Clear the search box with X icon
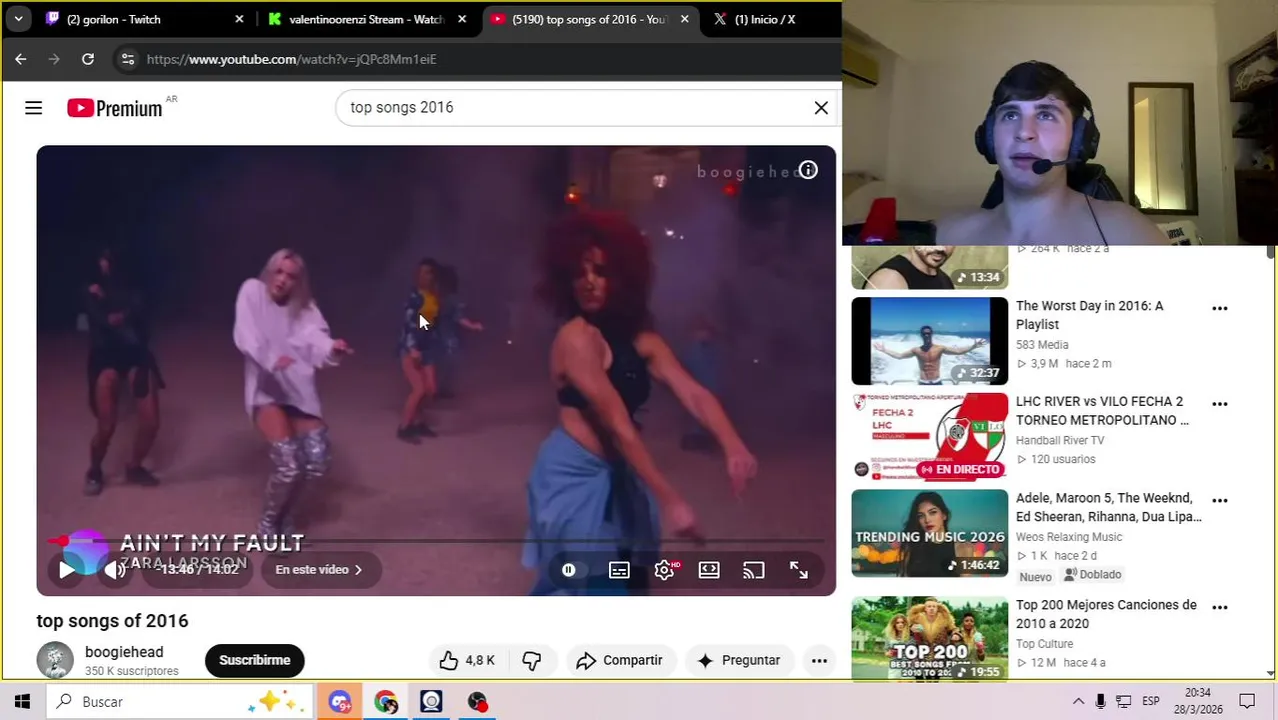The image size is (1278, 720). 821,108
